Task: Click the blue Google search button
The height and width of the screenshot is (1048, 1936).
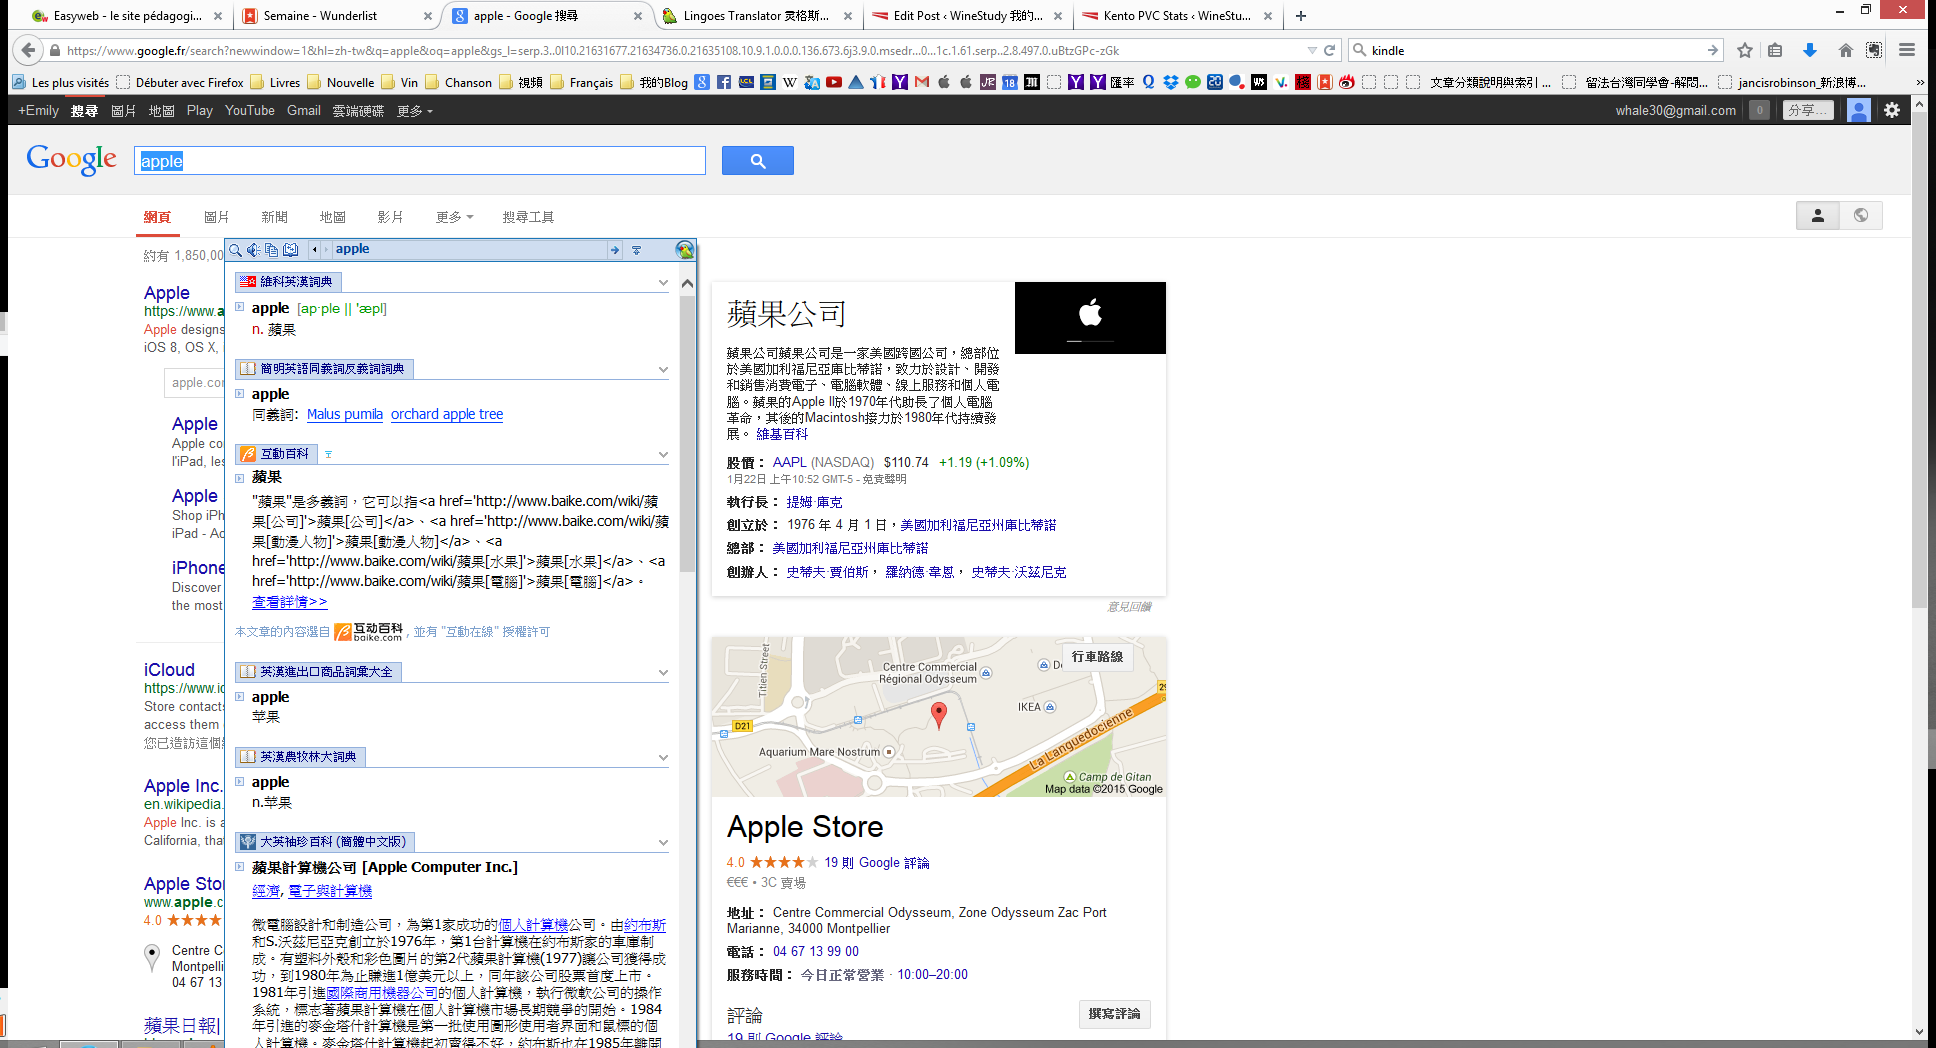Action: [758, 161]
